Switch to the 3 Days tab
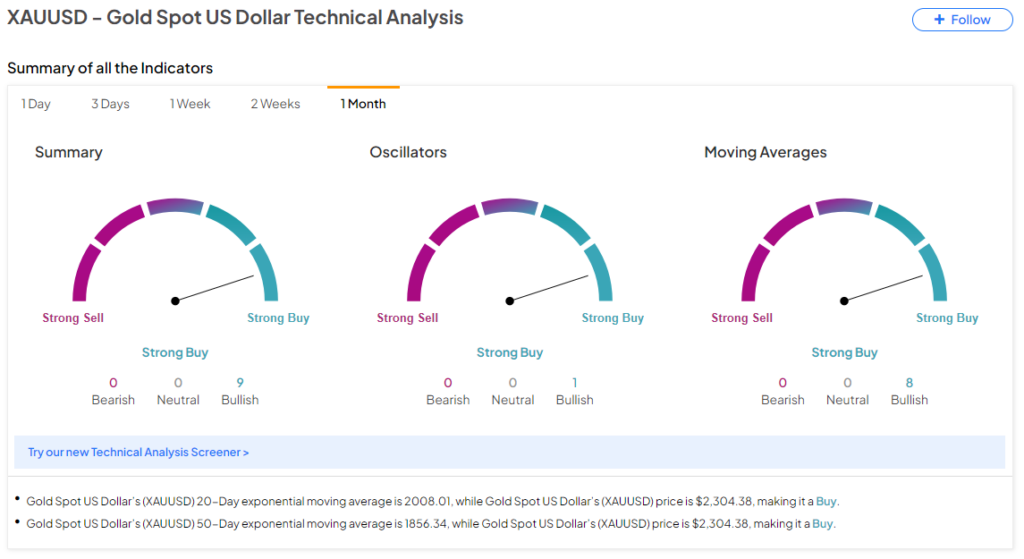The width and height of the screenshot is (1024, 559). (110, 104)
